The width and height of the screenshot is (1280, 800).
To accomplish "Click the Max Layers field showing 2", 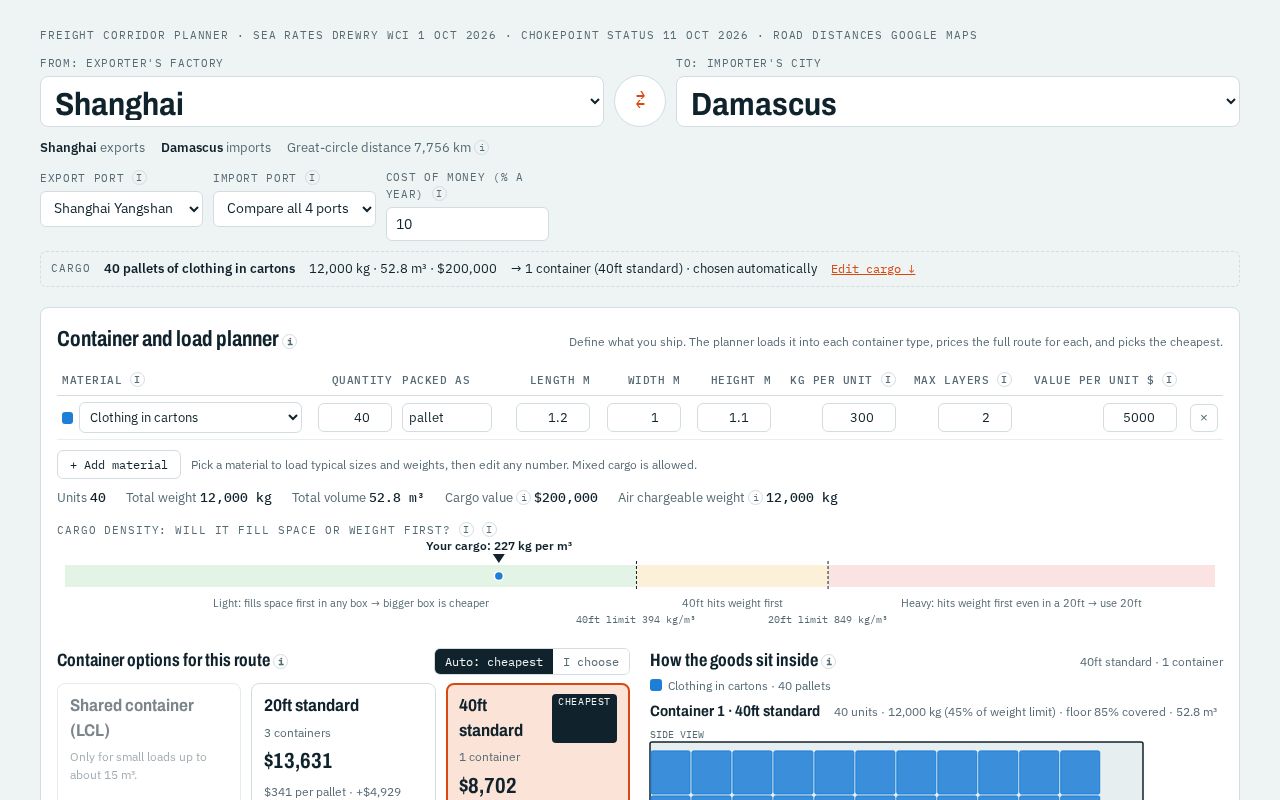I will (975, 418).
